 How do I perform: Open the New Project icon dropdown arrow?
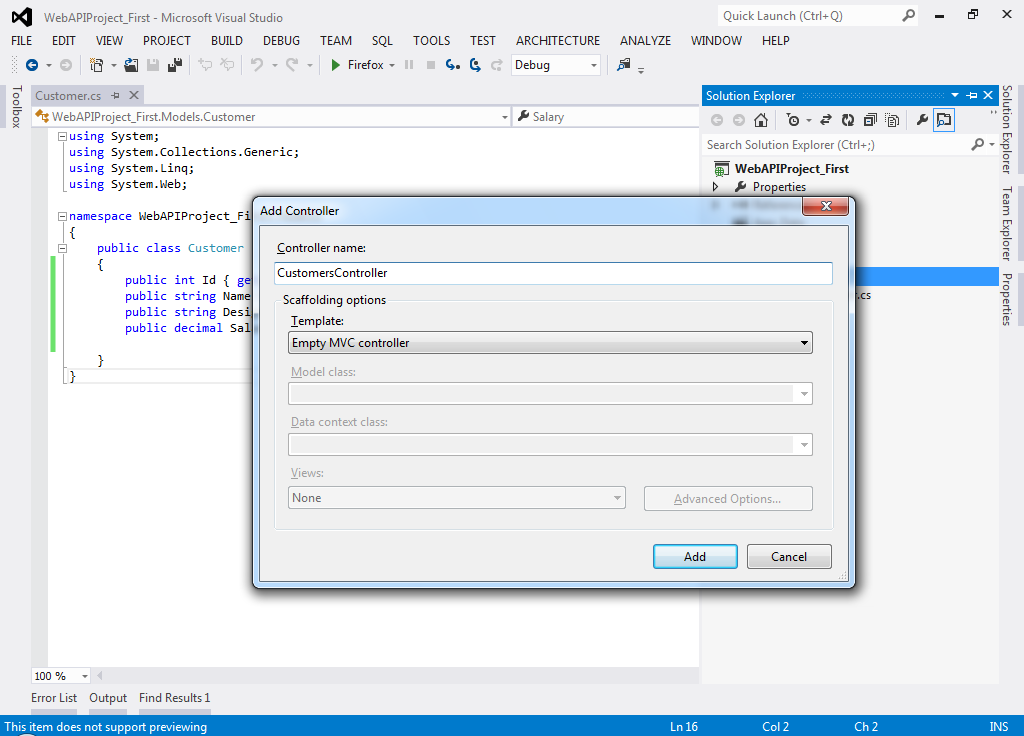(114, 65)
